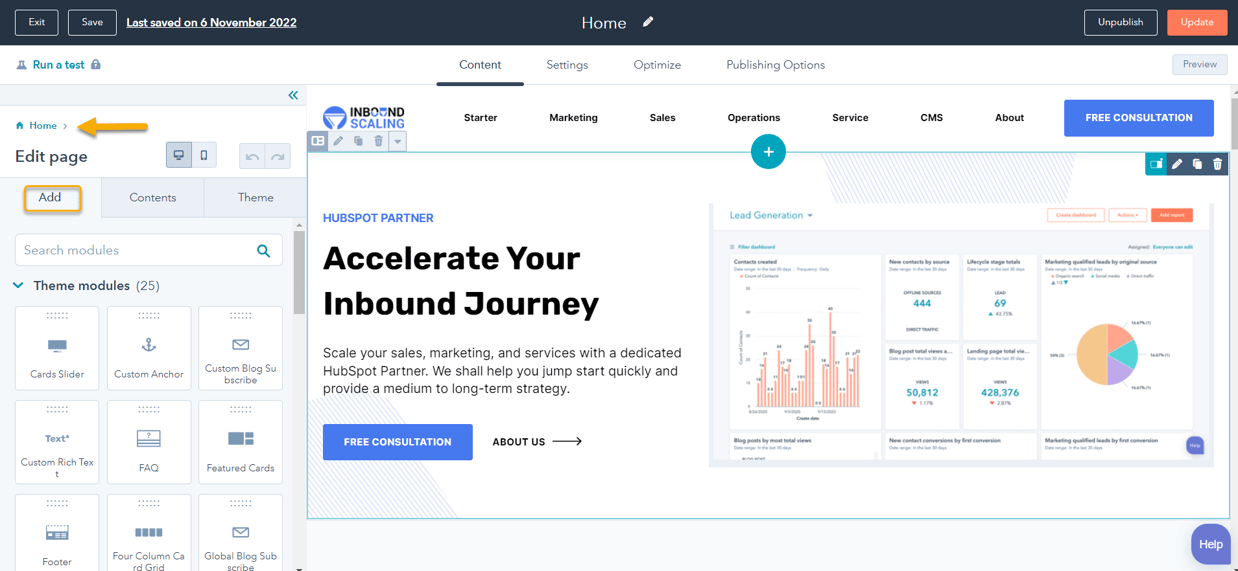The width and height of the screenshot is (1238, 571).
Task: Click the Service nav menu item
Action: point(850,118)
